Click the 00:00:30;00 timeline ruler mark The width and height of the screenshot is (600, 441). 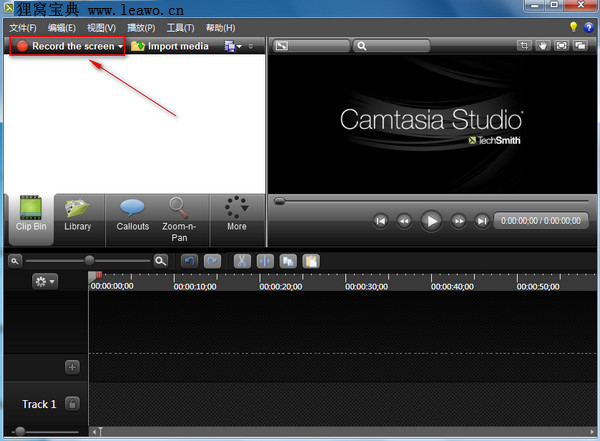(366, 286)
